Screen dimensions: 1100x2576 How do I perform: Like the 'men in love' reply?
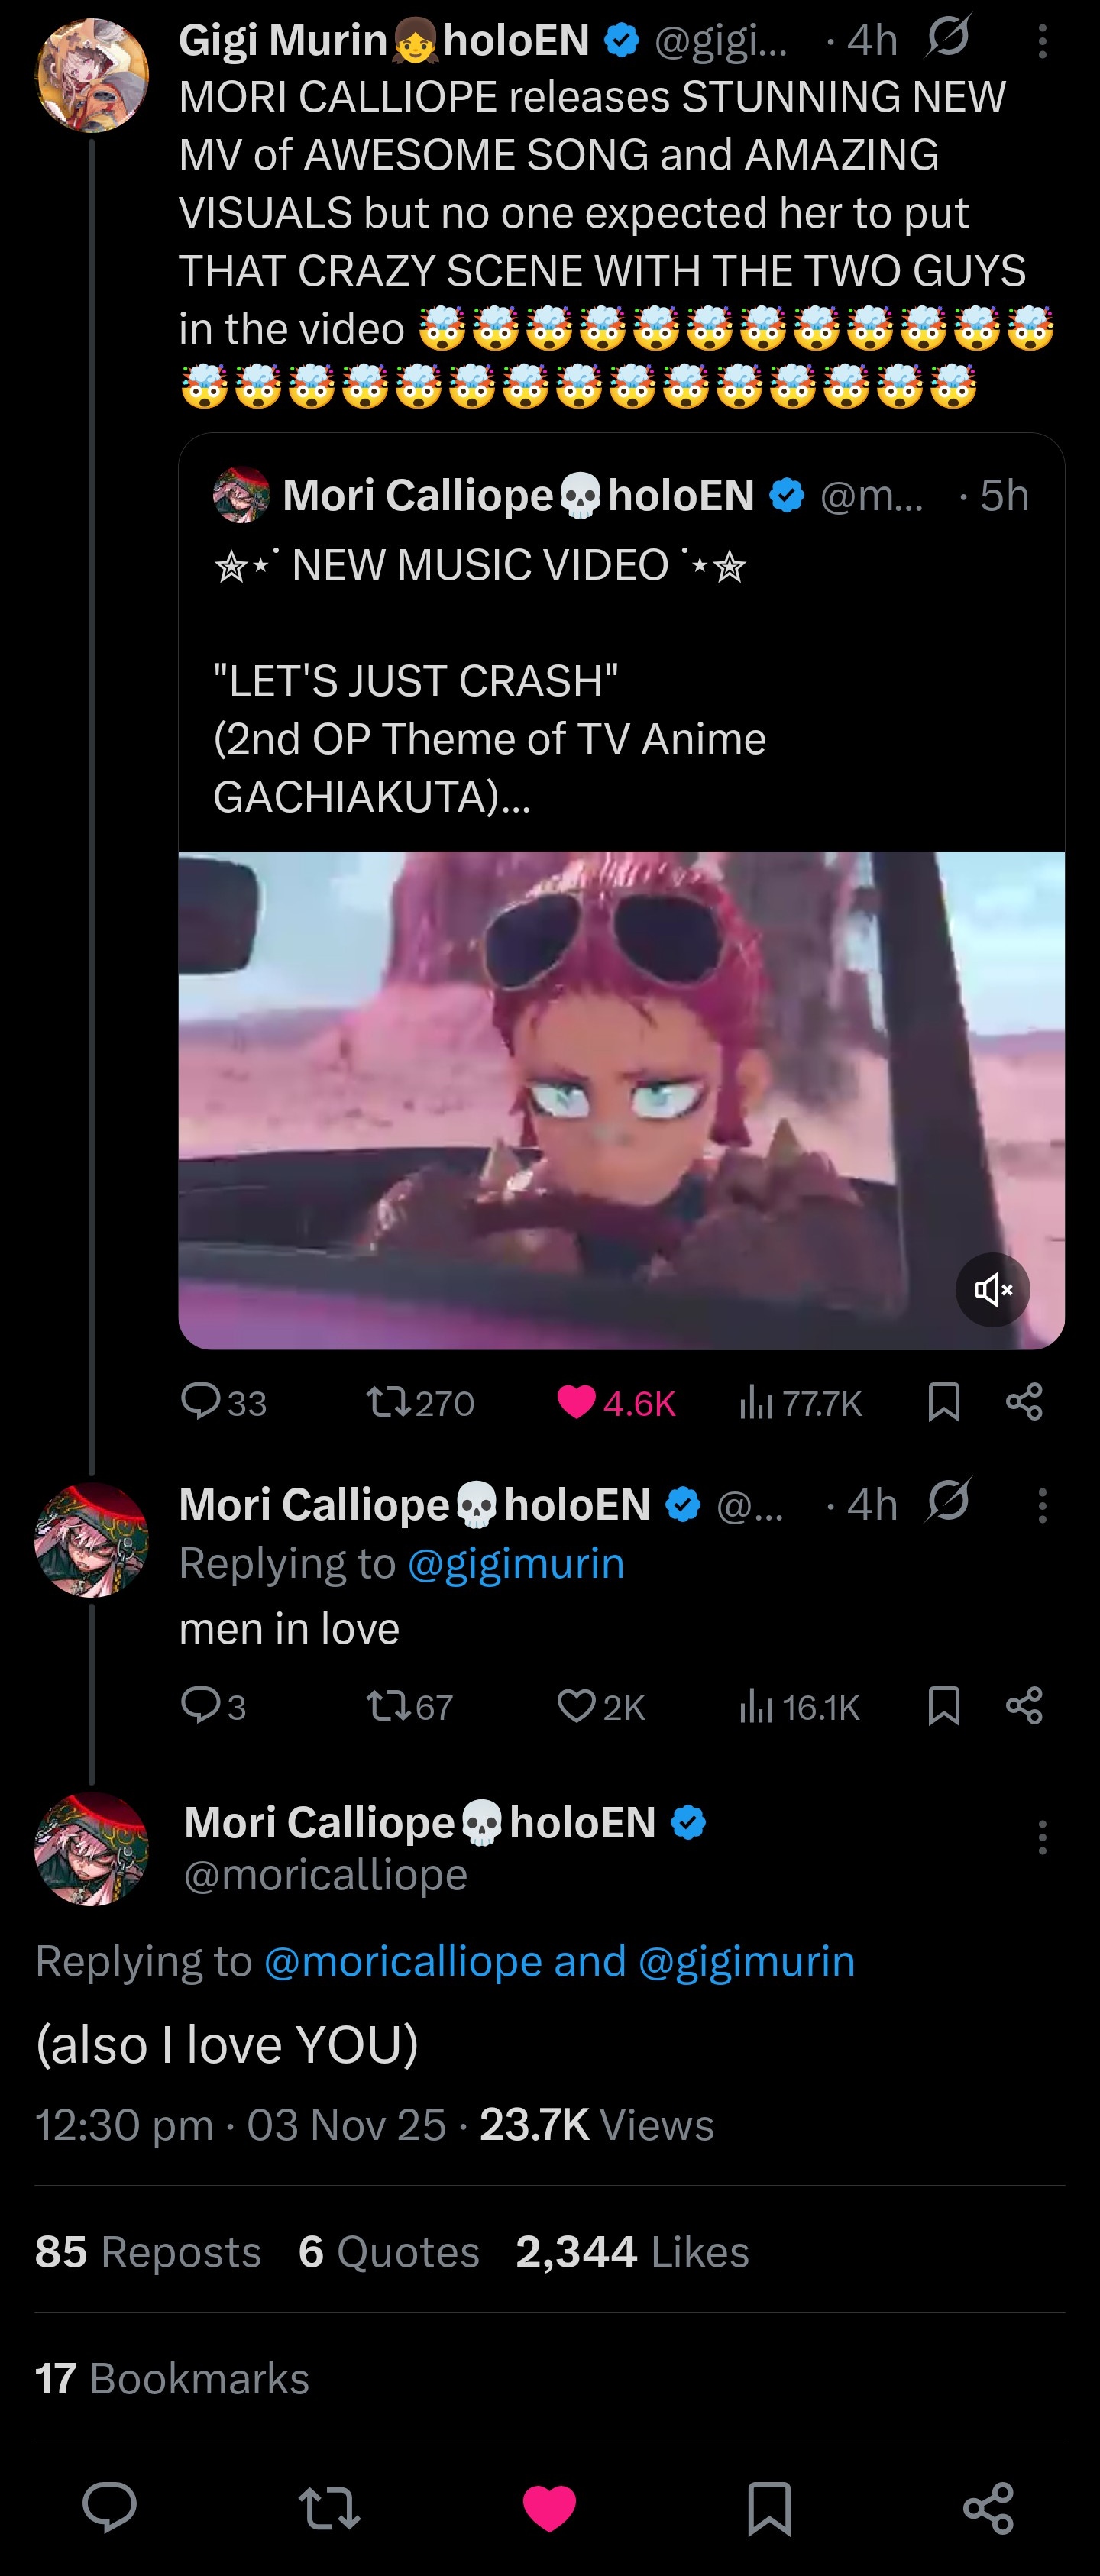pos(576,1706)
